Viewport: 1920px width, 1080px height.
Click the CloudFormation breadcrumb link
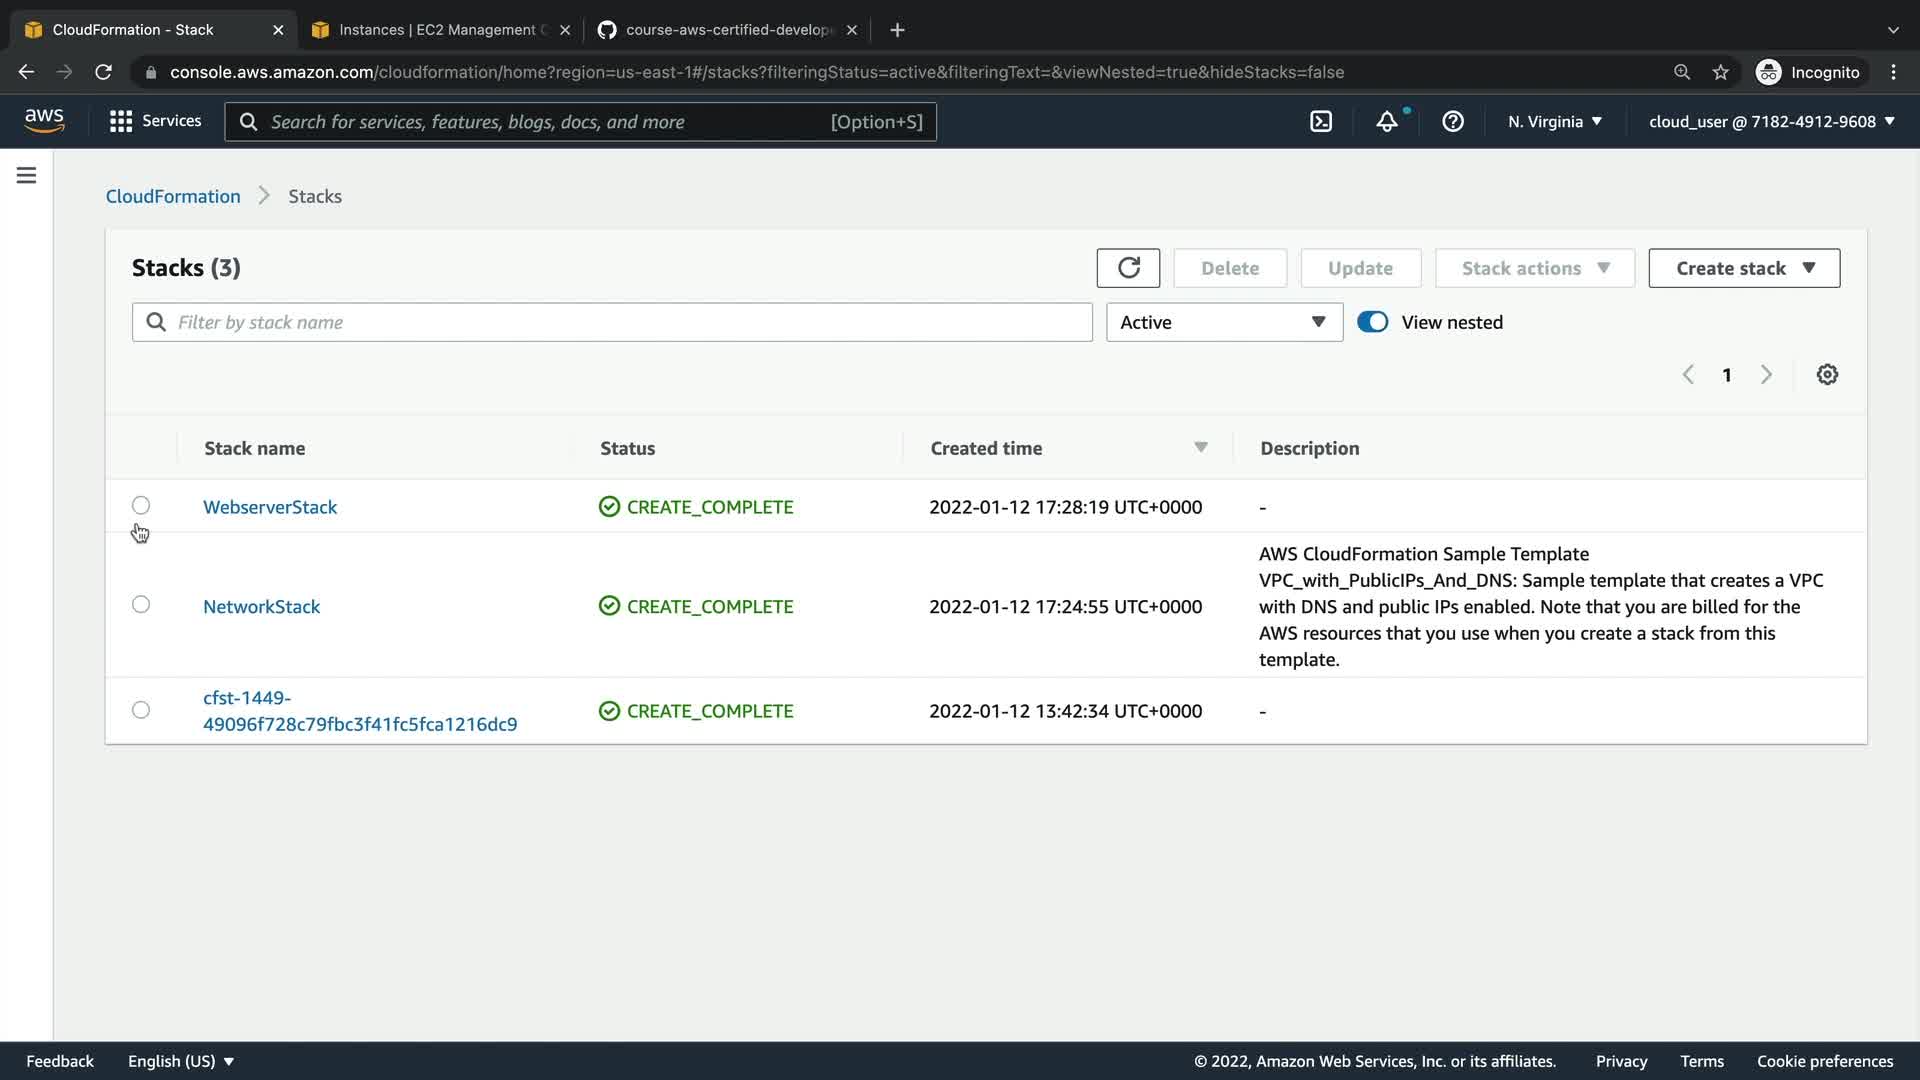[x=173, y=196]
